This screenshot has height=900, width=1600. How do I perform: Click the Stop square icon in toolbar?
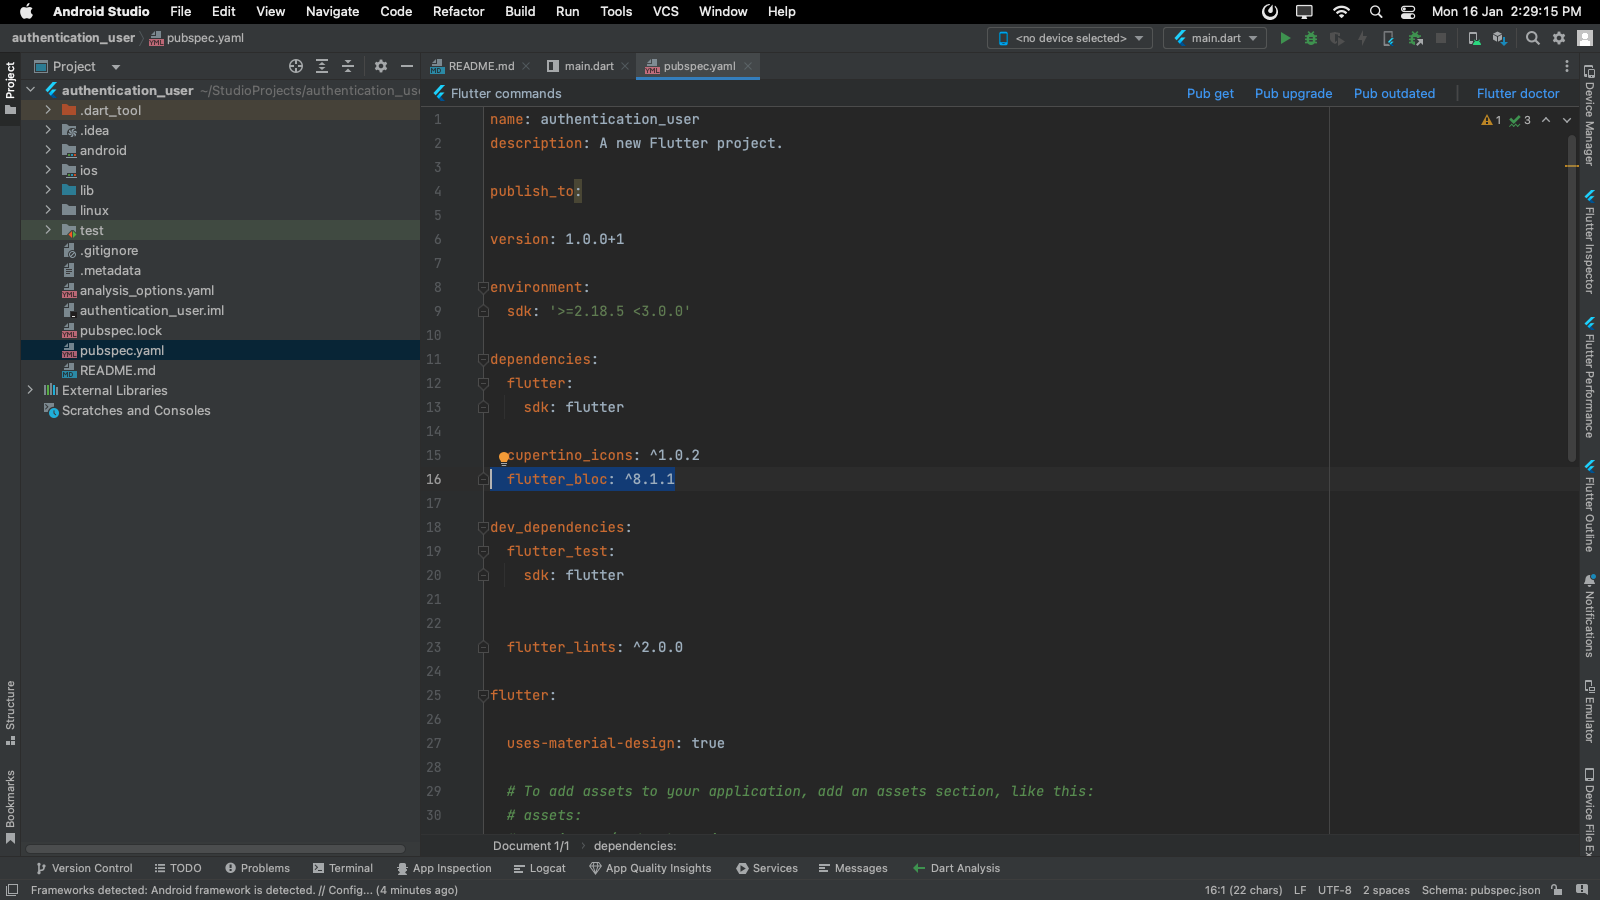(1441, 38)
